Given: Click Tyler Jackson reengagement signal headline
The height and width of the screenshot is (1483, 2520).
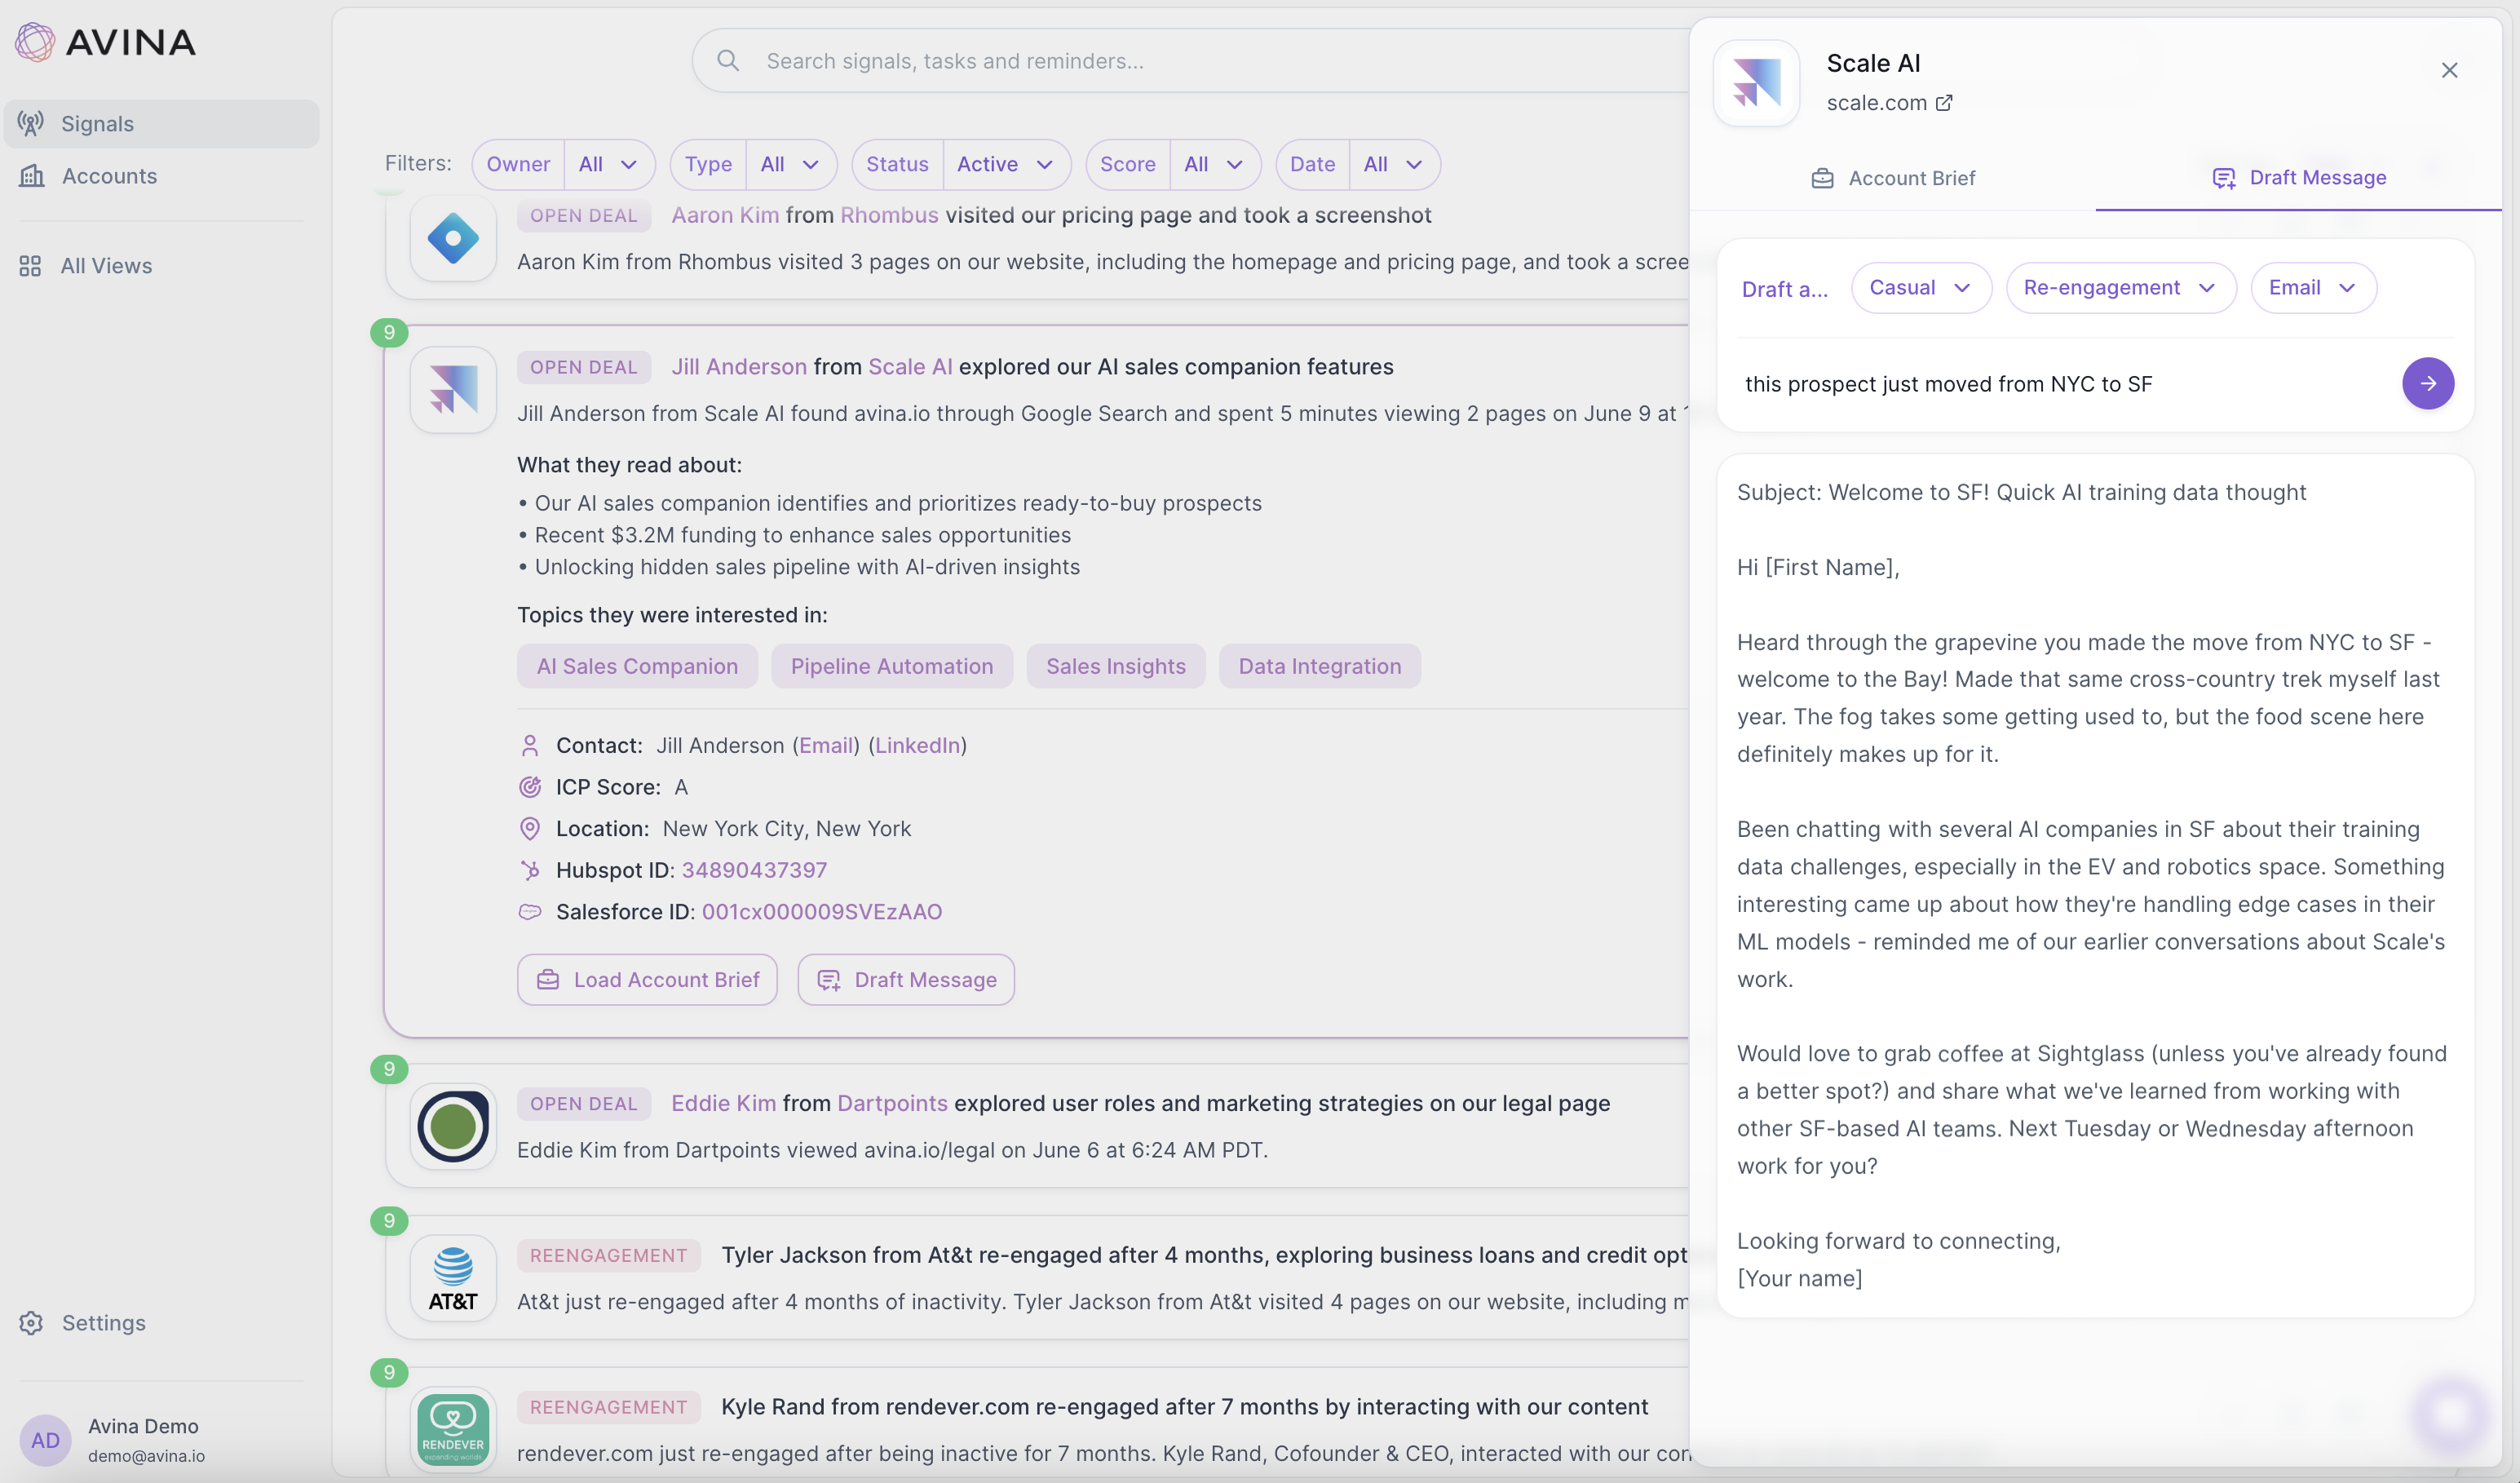Looking at the screenshot, I should [1204, 1255].
